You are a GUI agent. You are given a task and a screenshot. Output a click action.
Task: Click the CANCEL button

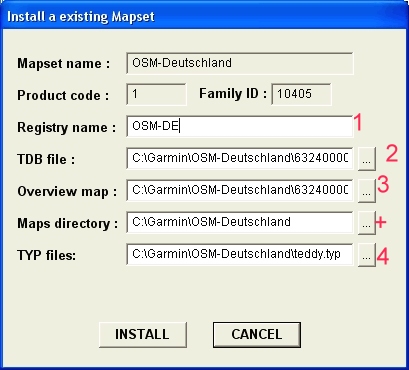point(257,335)
